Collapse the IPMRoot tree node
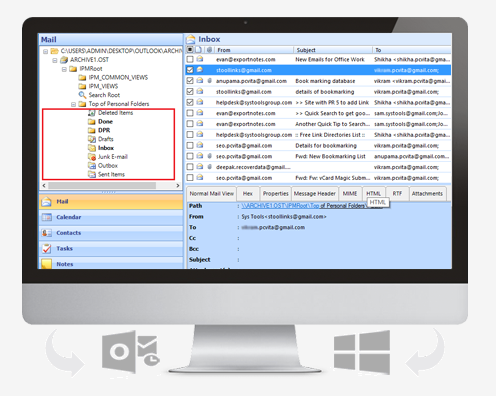496x396 pixels. tap(64, 69)
